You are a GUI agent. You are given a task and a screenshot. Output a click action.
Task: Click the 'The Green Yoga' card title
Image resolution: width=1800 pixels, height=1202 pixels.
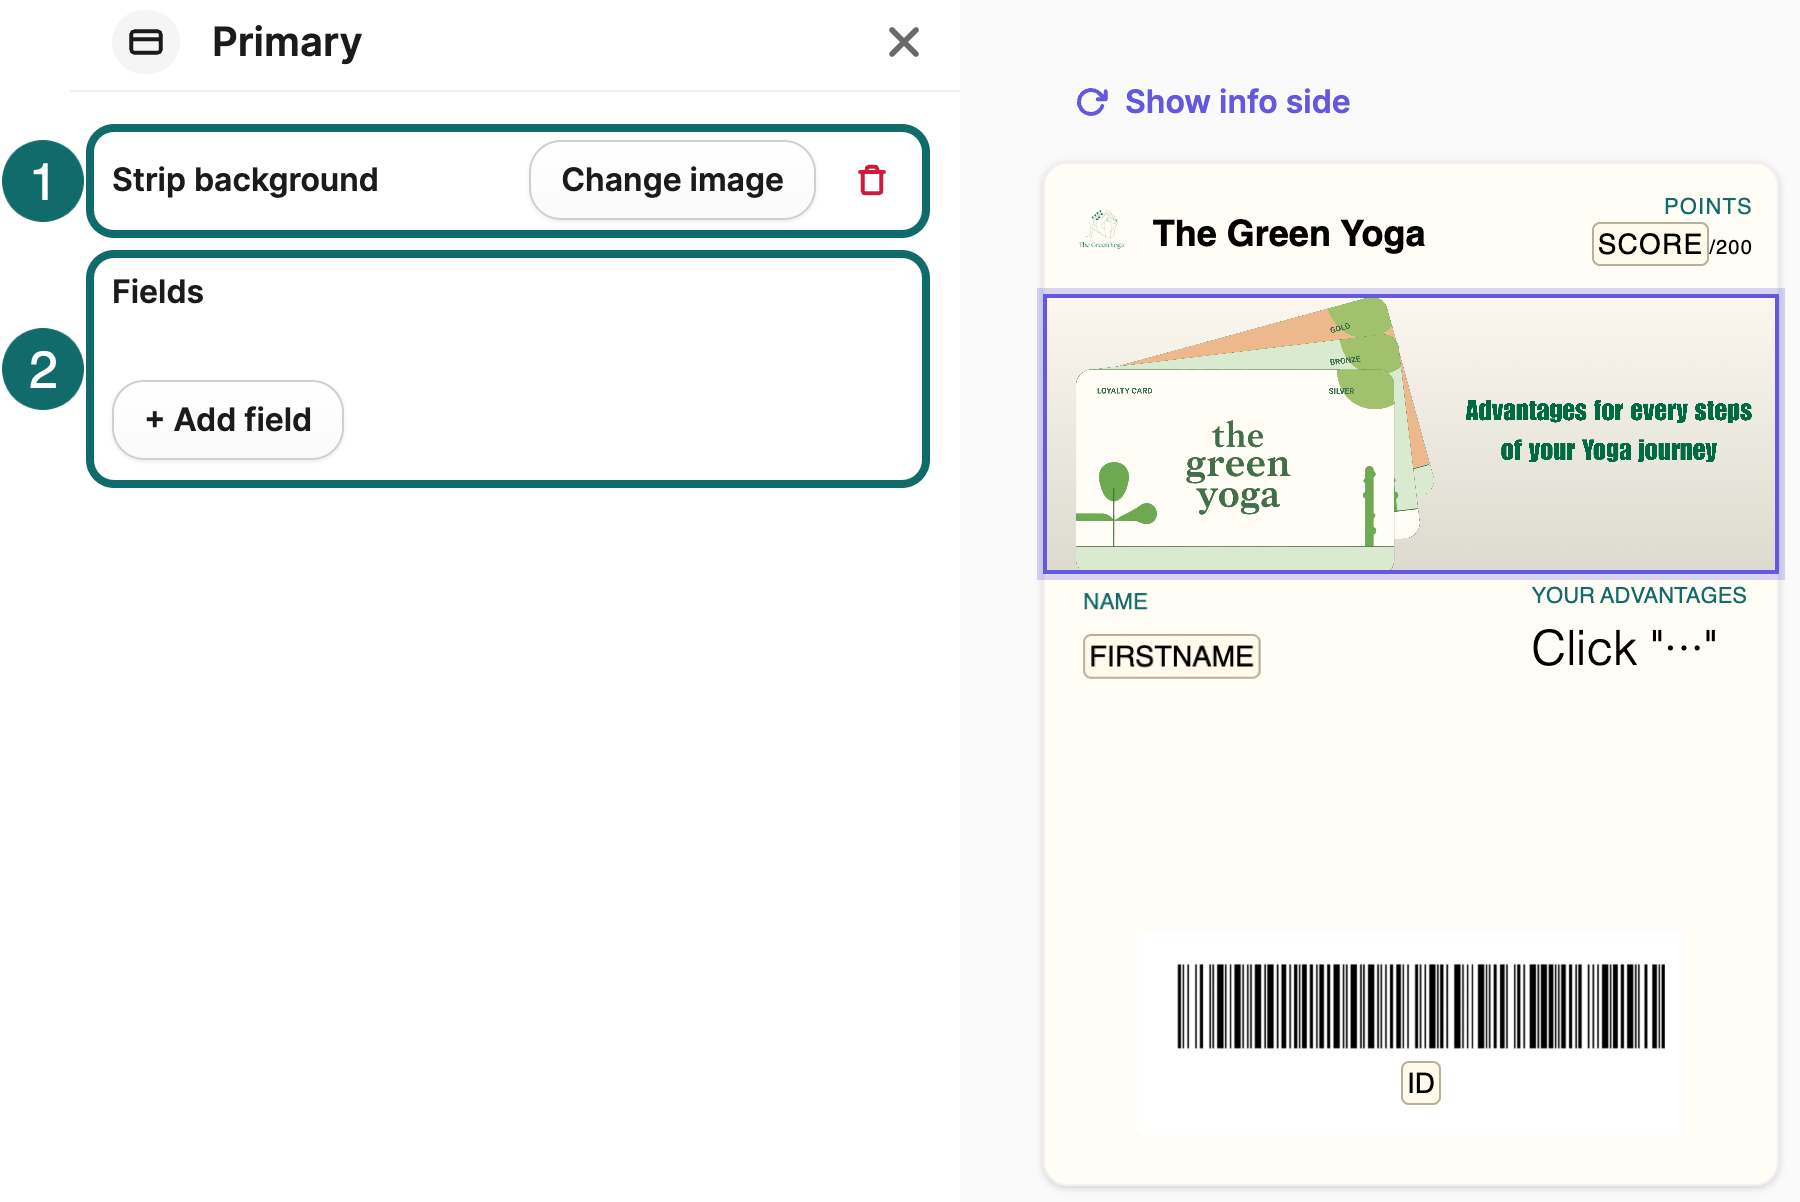[x=1288, y=233]
